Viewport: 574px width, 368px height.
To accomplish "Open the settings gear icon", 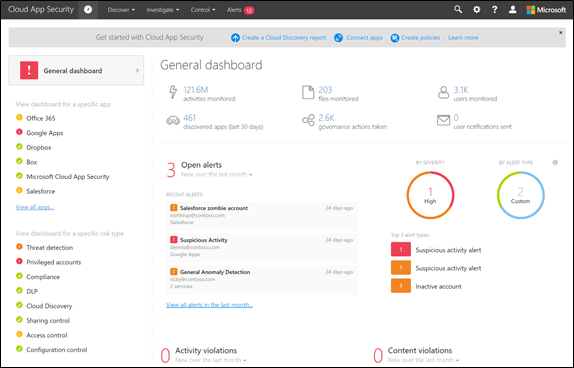I will coord(476,10).
